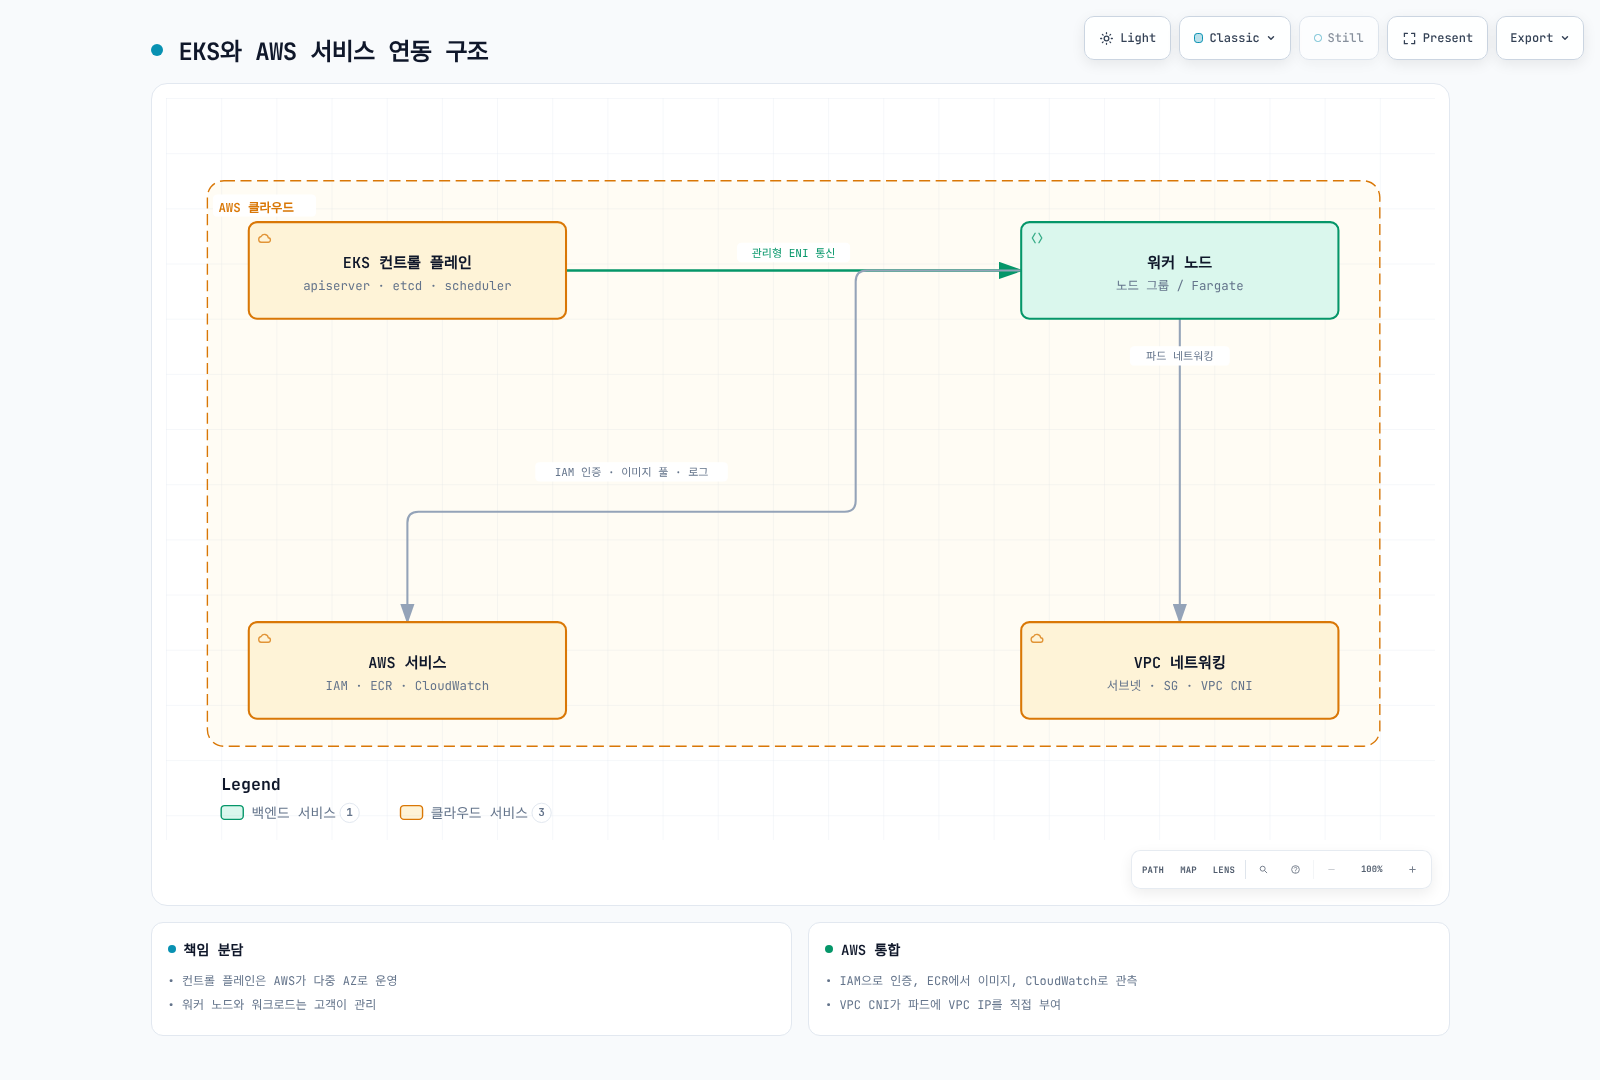
Task: Click the 책임 분담 card heading
Action: click(213, 950)
